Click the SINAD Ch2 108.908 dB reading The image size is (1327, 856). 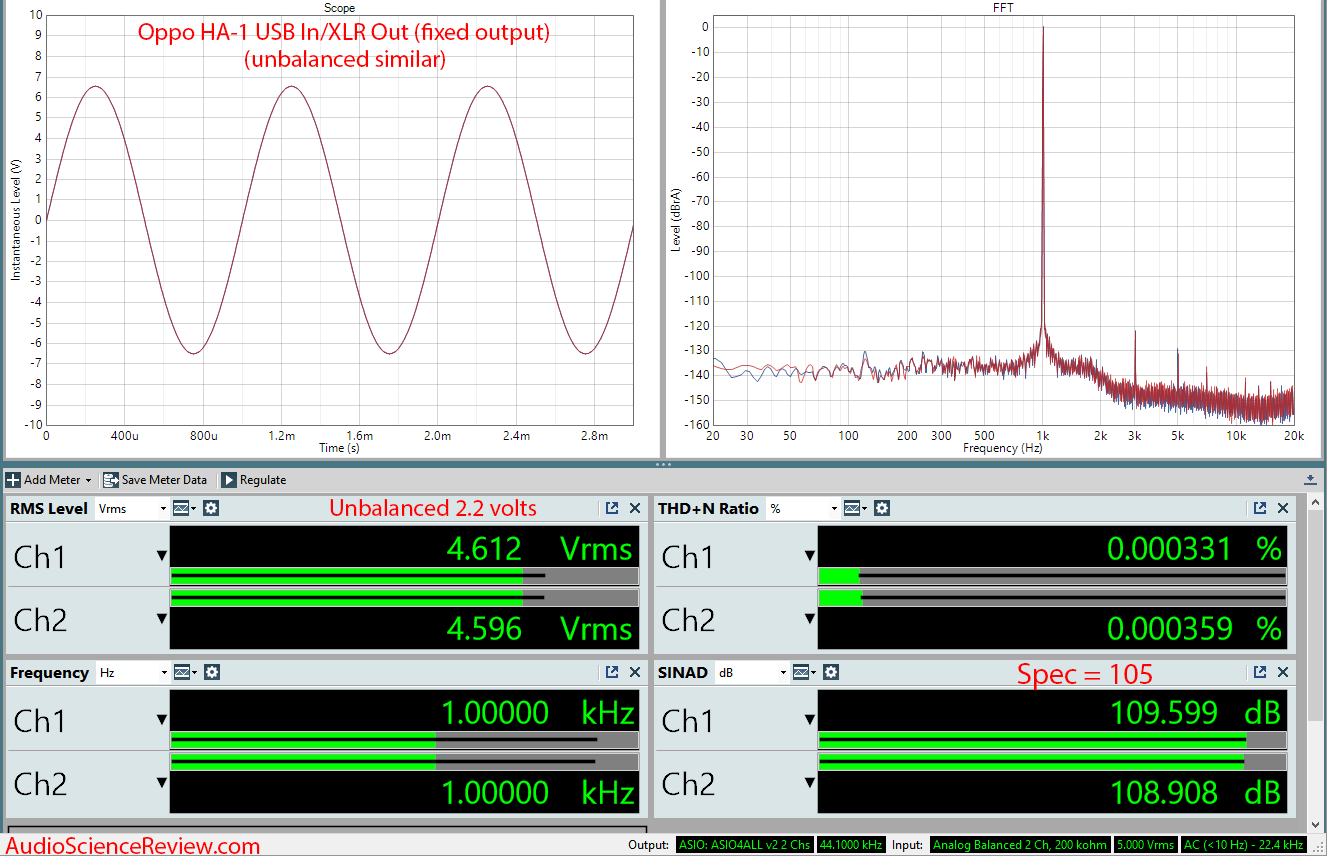click(1196, 793)
